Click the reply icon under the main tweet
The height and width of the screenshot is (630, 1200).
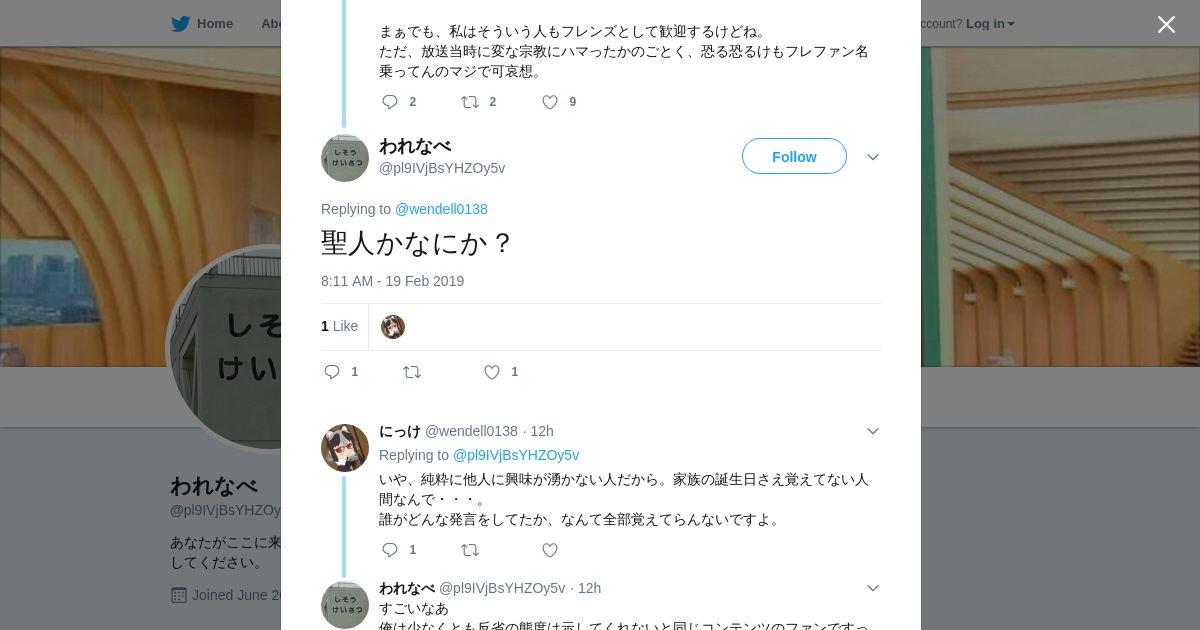(332, 372)
